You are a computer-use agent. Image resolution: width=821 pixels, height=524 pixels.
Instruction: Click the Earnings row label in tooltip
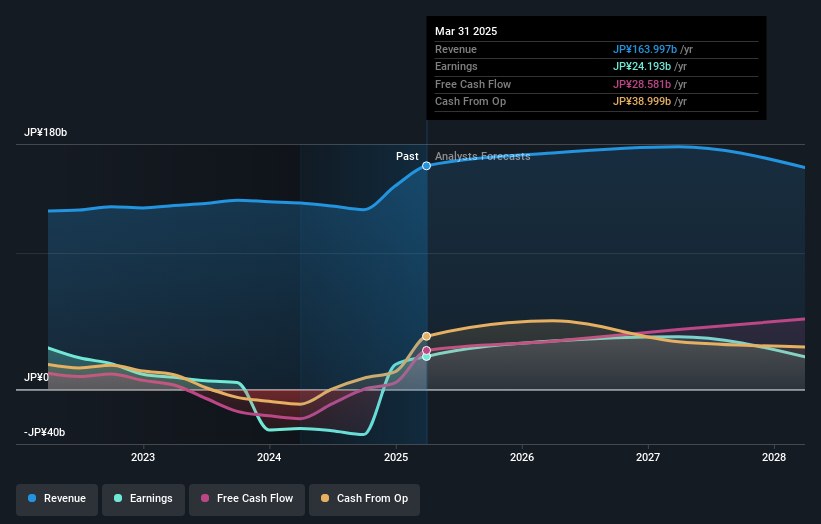point(457,66)
